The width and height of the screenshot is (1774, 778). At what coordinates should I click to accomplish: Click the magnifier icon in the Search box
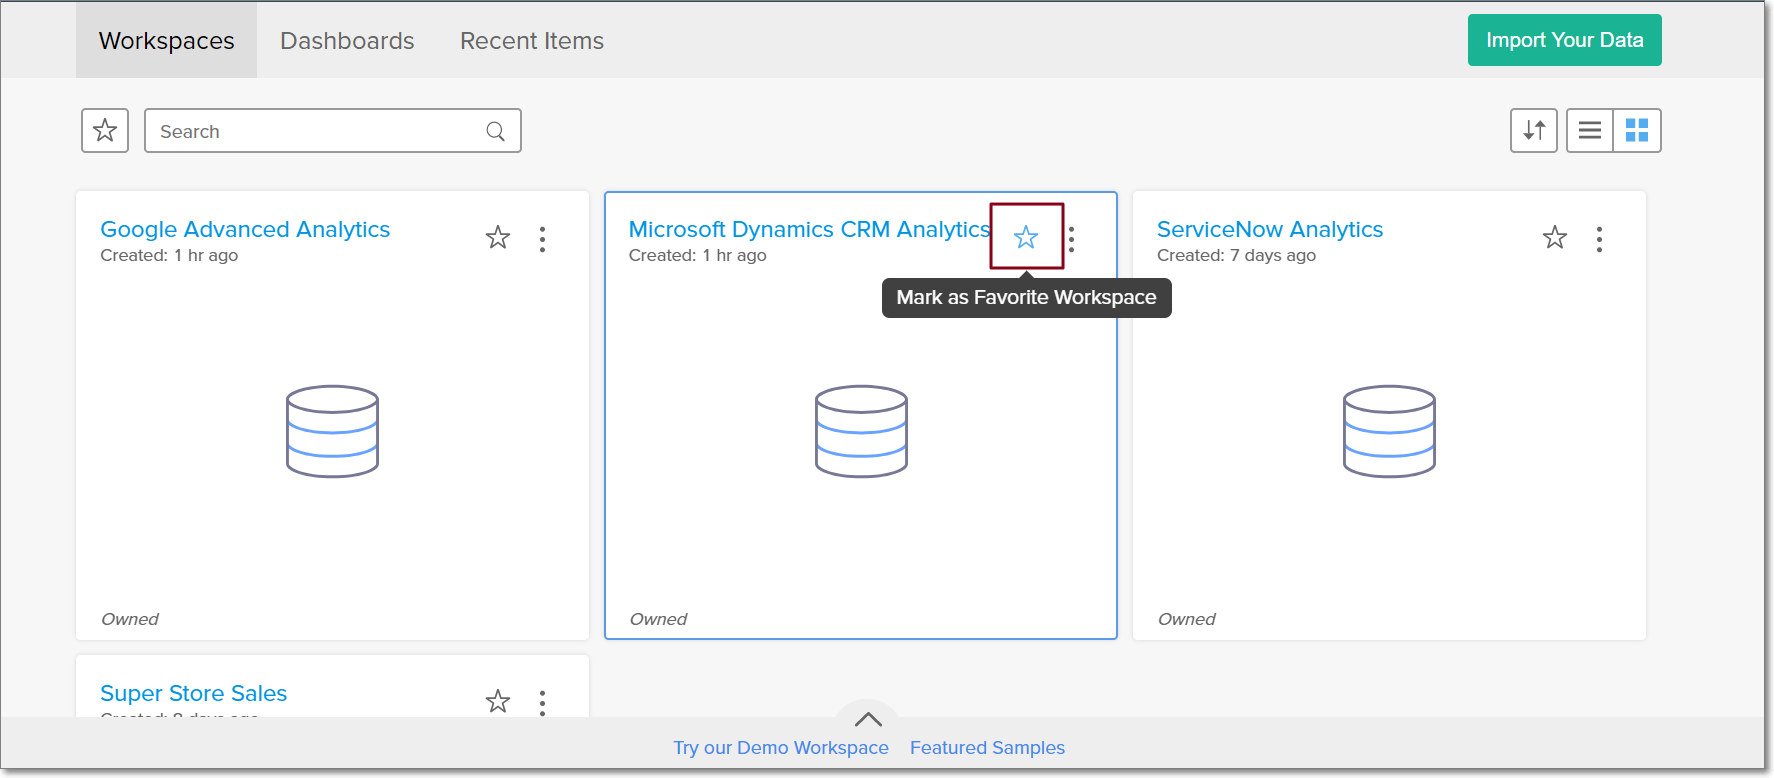[495, 131]
